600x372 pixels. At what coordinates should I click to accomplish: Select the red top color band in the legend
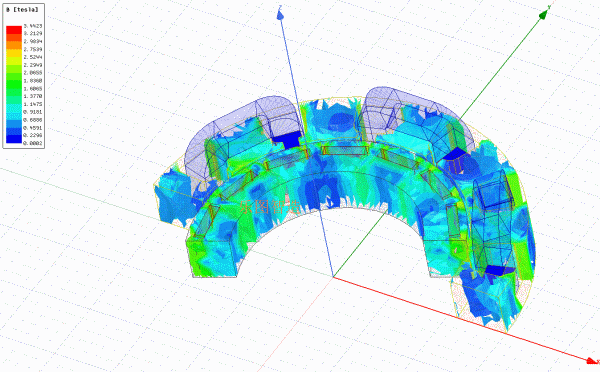pyautogui.click(x=14, y=30)
